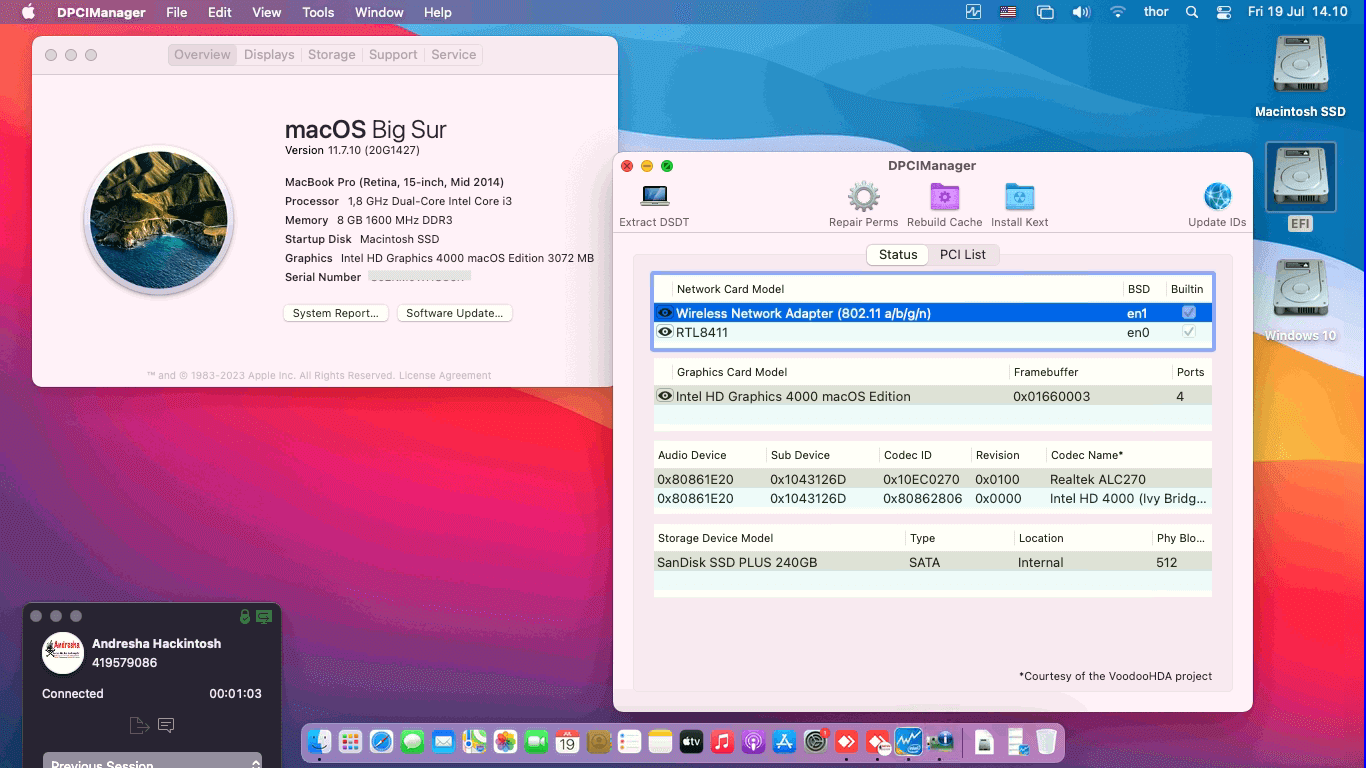
Task: Open the Tools menu
Action: [317, 12]
